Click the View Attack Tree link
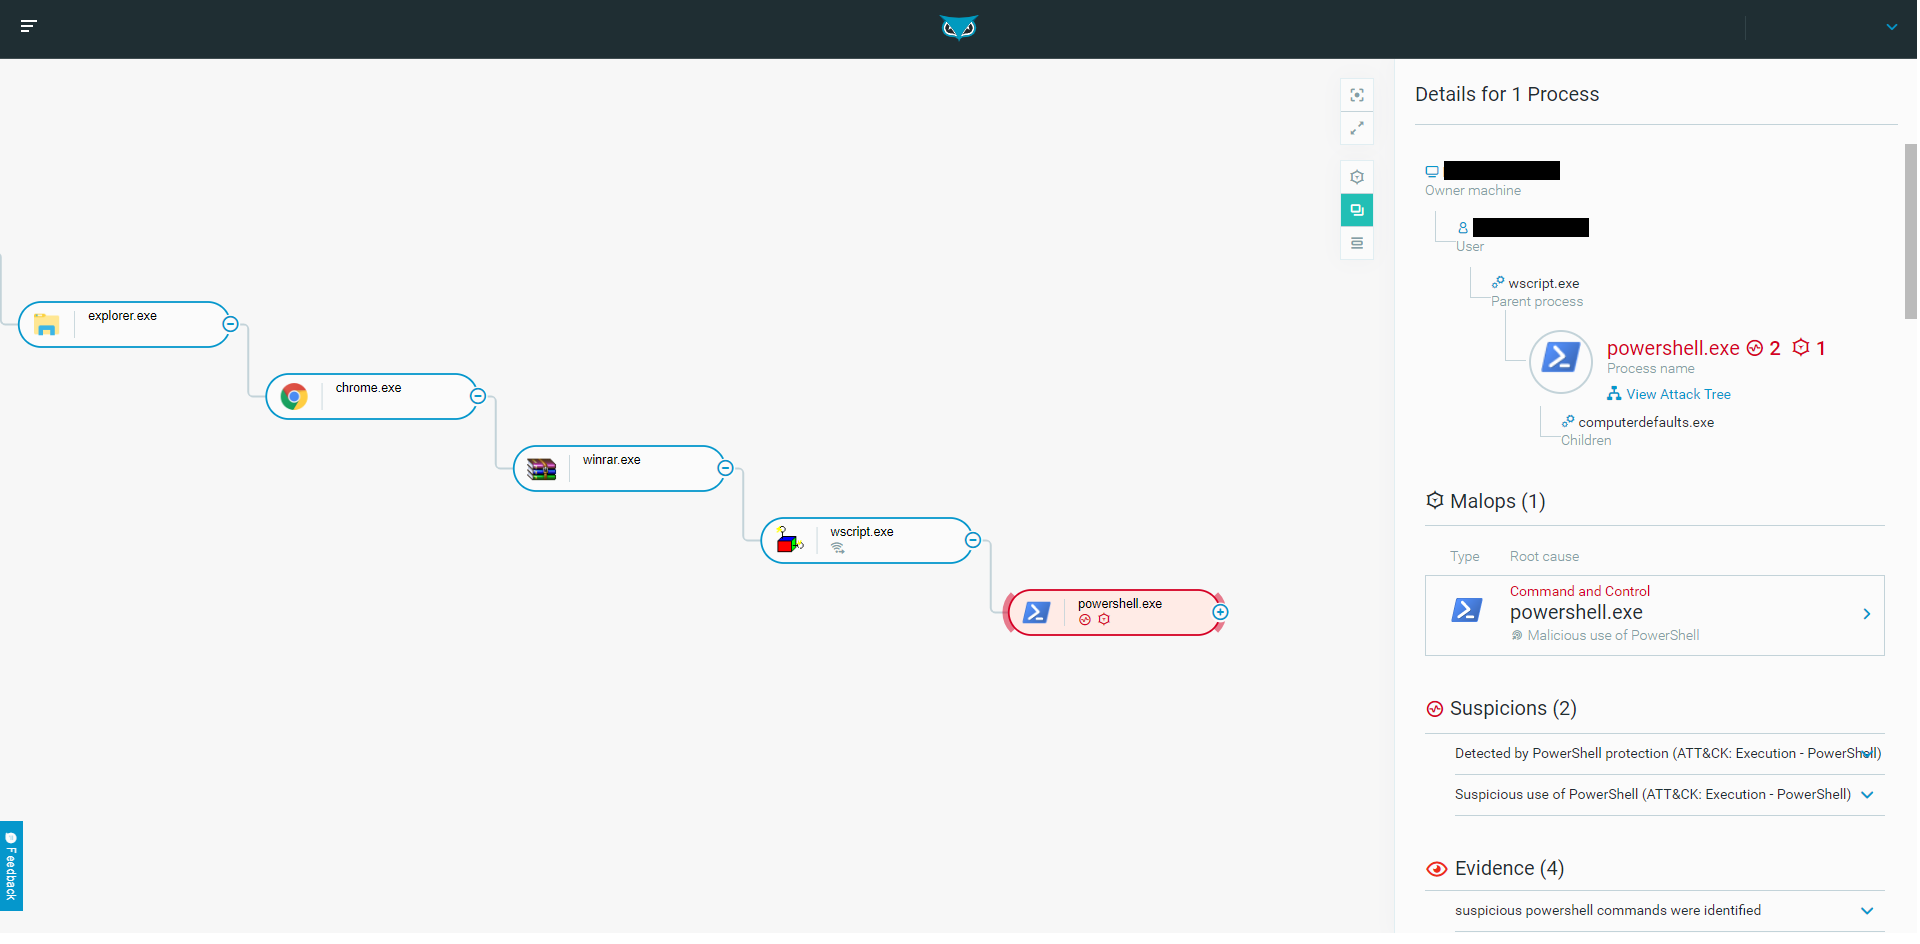This screenshot has width=1920, height=944. [x=1677, y=395]
